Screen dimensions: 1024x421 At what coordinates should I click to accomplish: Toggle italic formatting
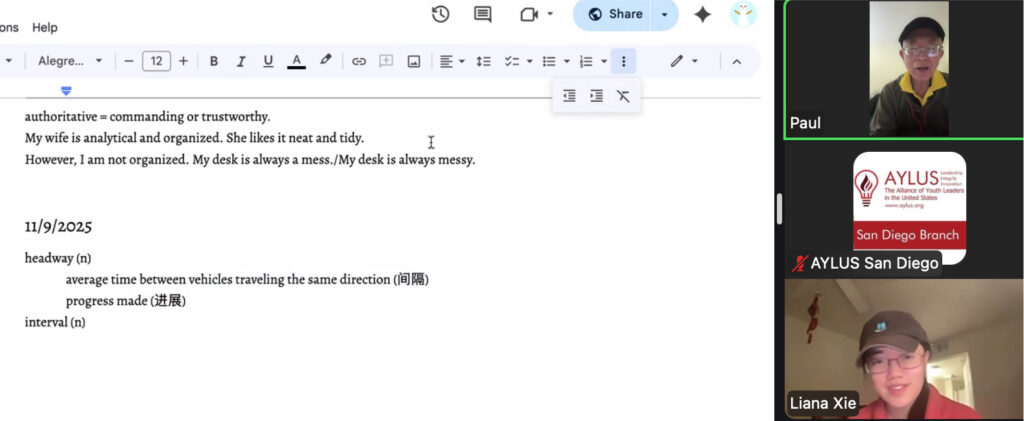tap(241, 61)
